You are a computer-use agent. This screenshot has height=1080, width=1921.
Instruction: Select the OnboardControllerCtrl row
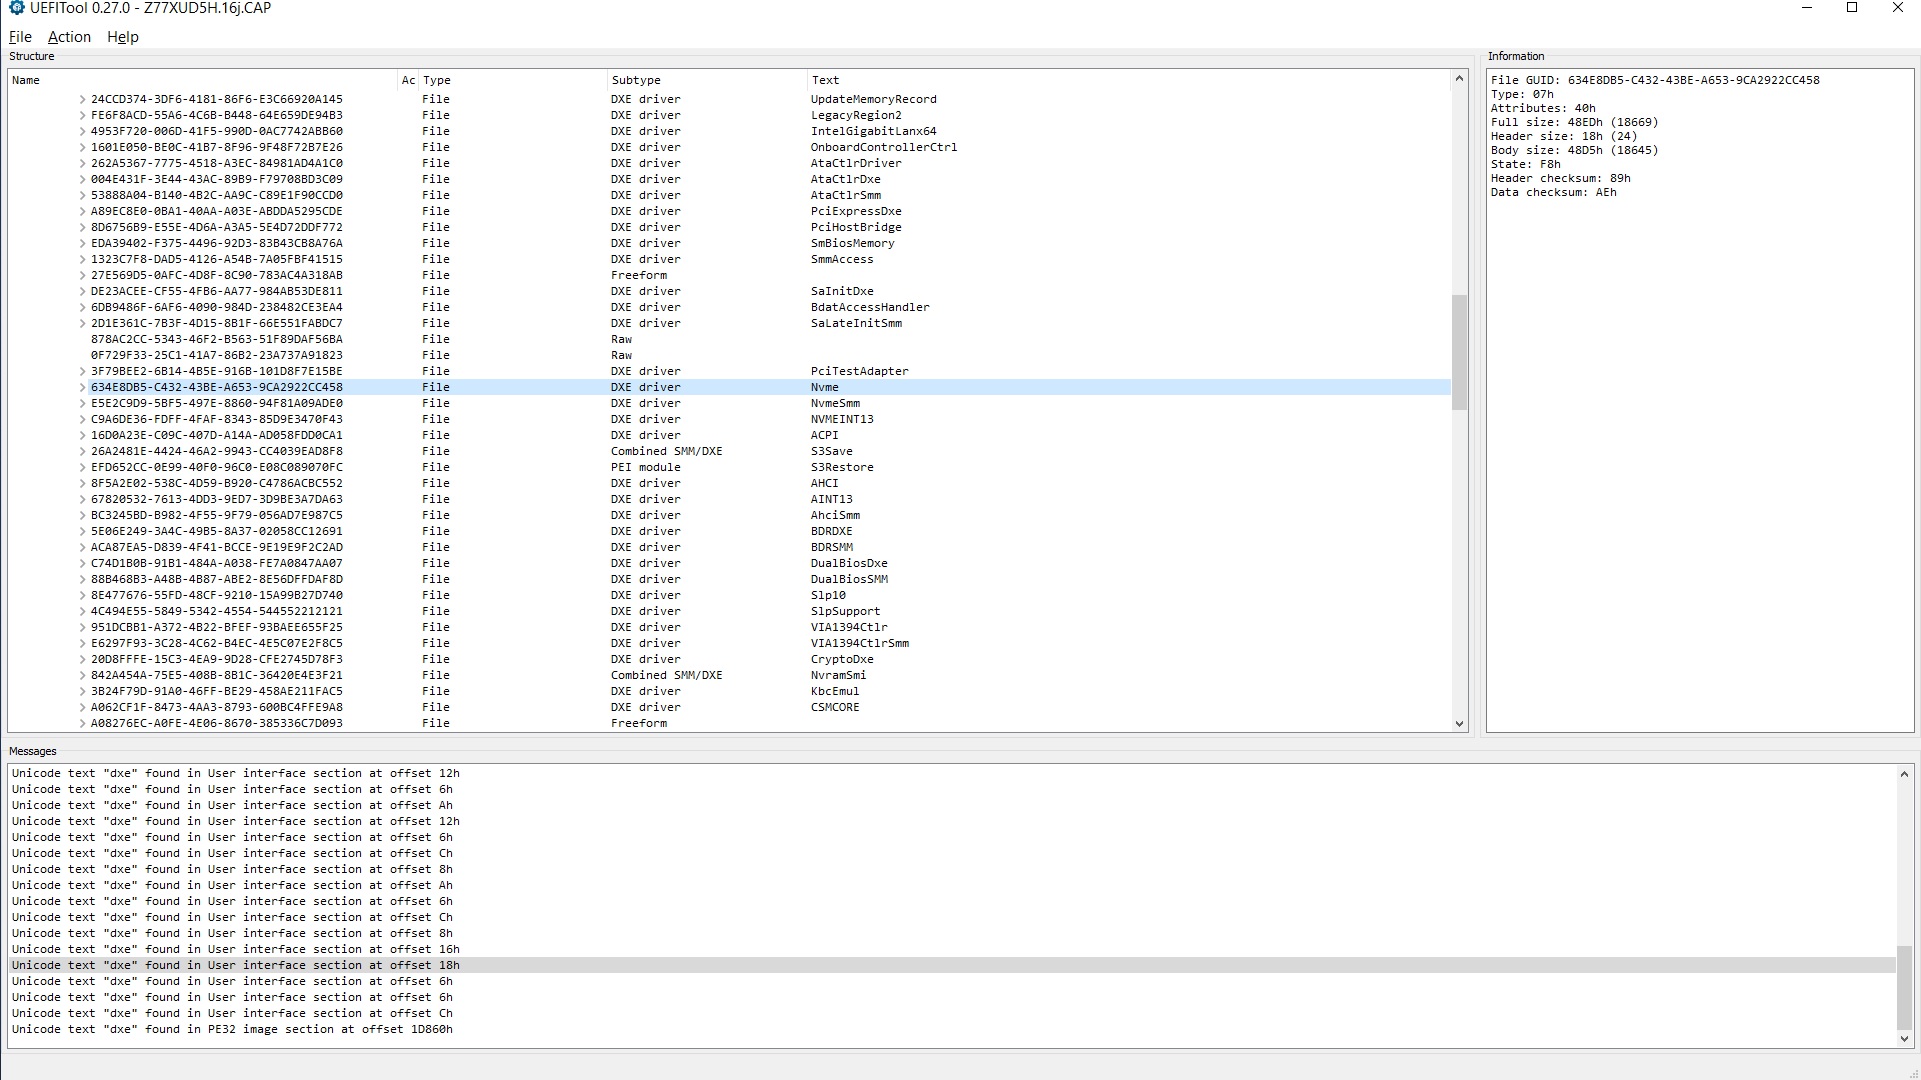coord(730,147)
